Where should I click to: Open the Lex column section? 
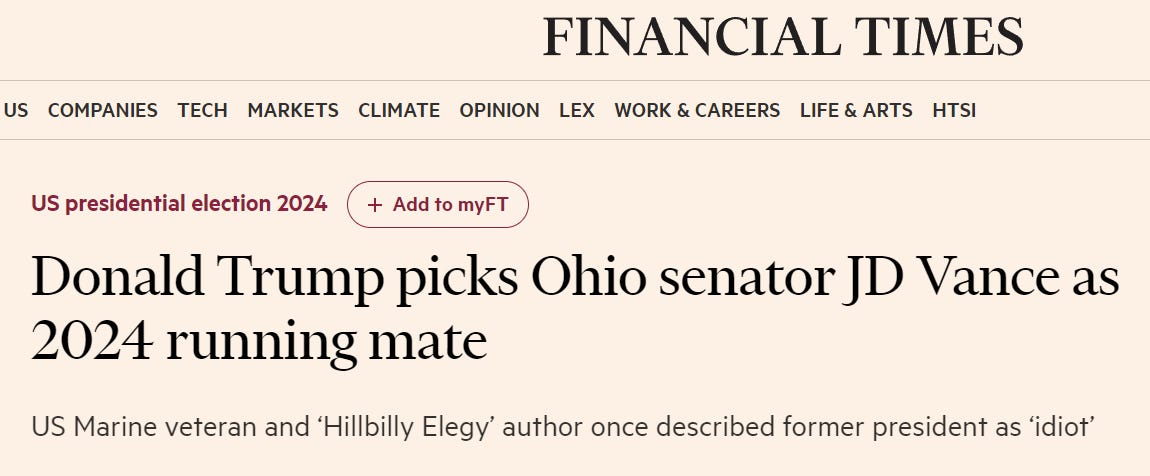577,111
